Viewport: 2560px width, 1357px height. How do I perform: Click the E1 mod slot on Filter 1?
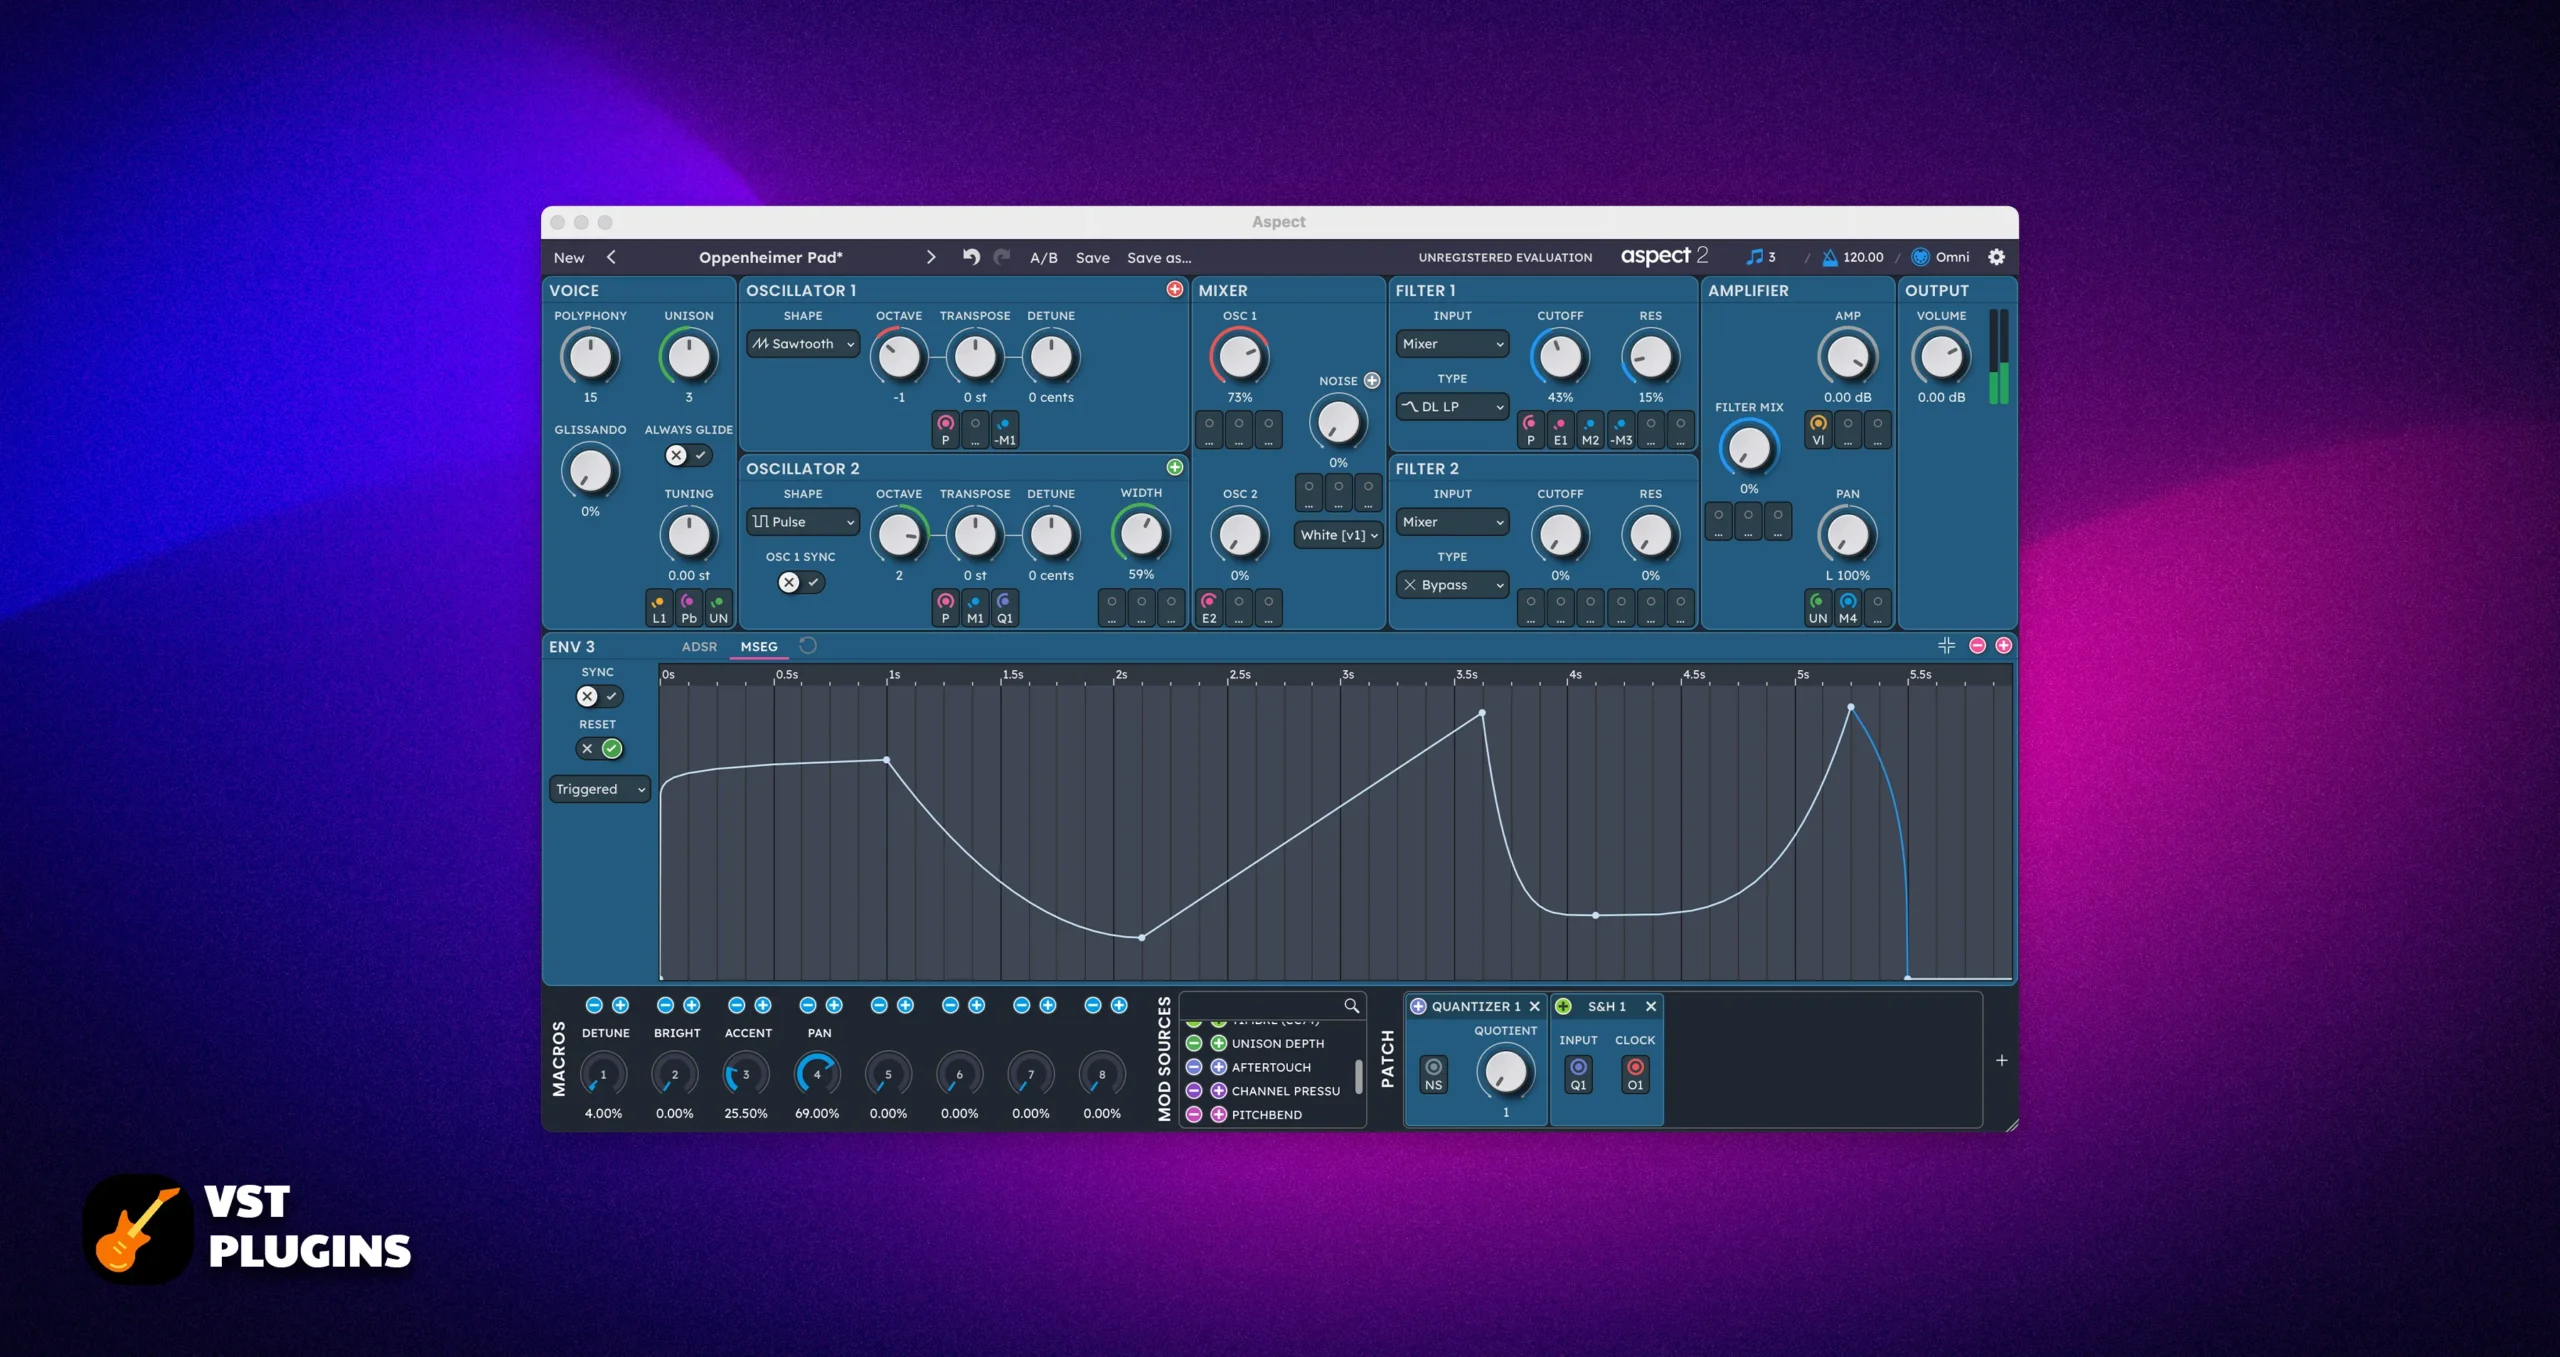click(x=1560, y=430)
